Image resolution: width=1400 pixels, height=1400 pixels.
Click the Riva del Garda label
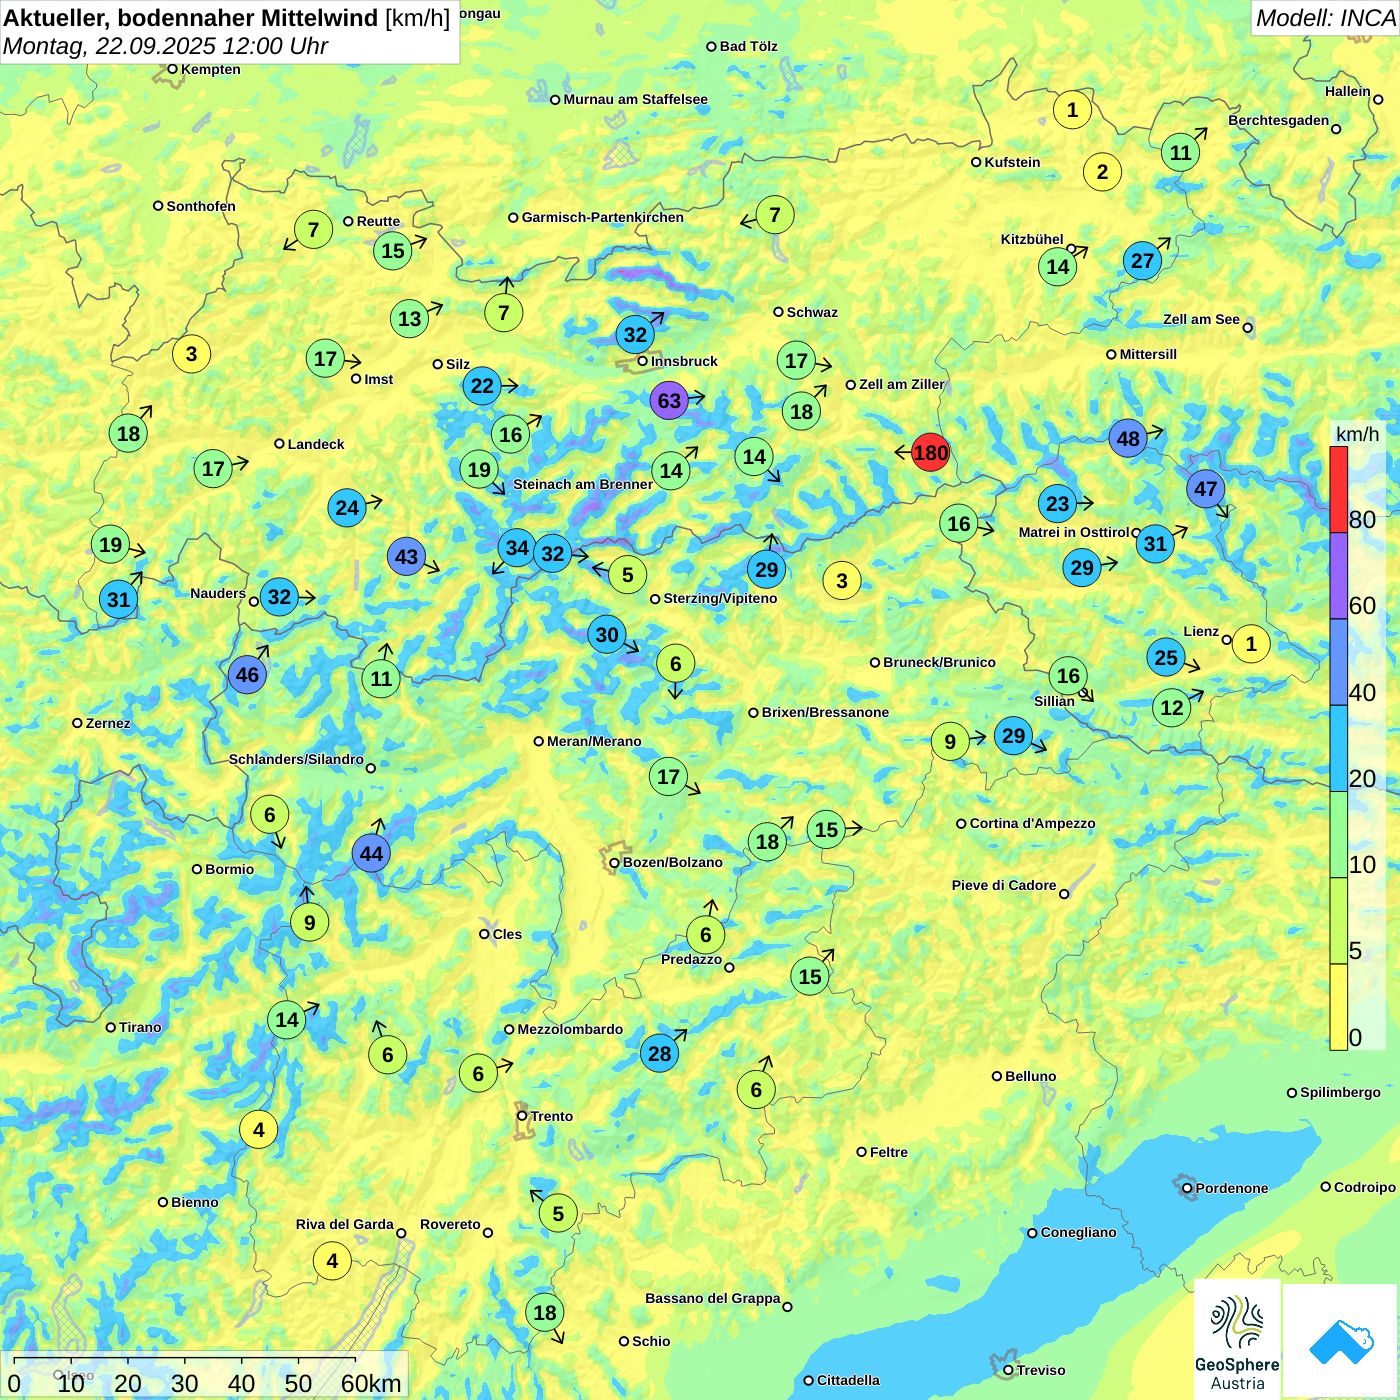coord(344,1224)
